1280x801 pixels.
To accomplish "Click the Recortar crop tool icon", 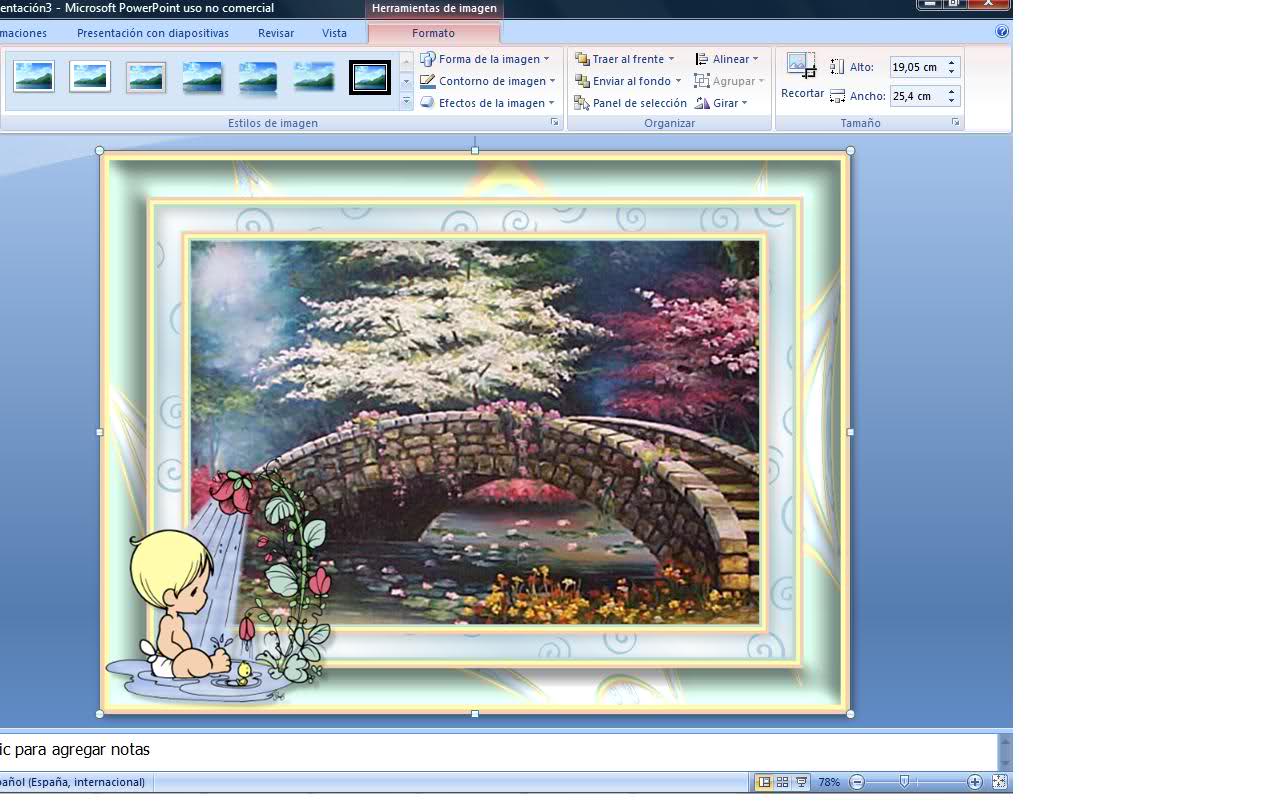I will point(802,67).
